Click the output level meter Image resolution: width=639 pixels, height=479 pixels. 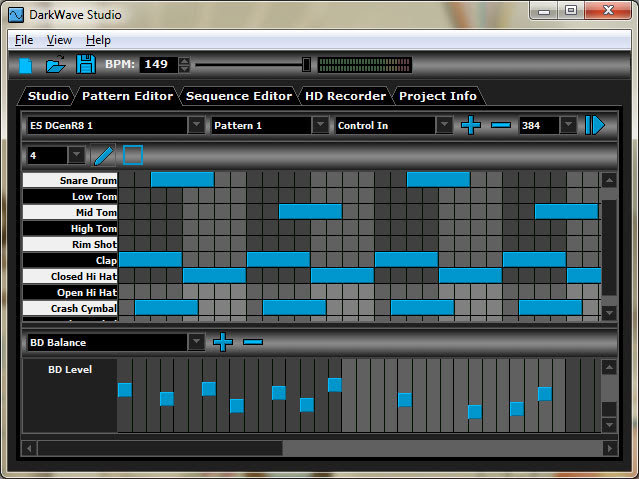(365, 65)
